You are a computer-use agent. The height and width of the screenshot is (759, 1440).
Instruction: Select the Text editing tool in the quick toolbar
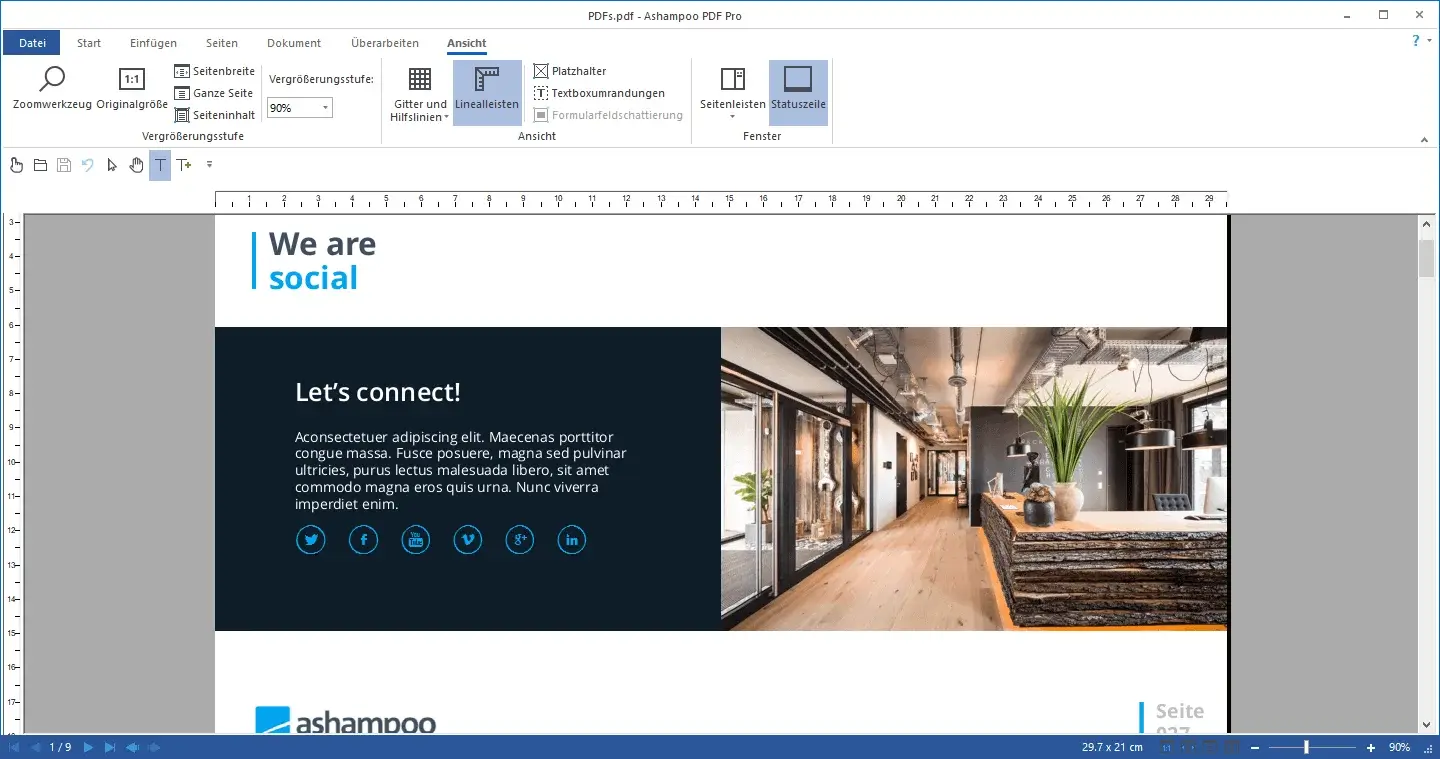[x=159, y=165]
